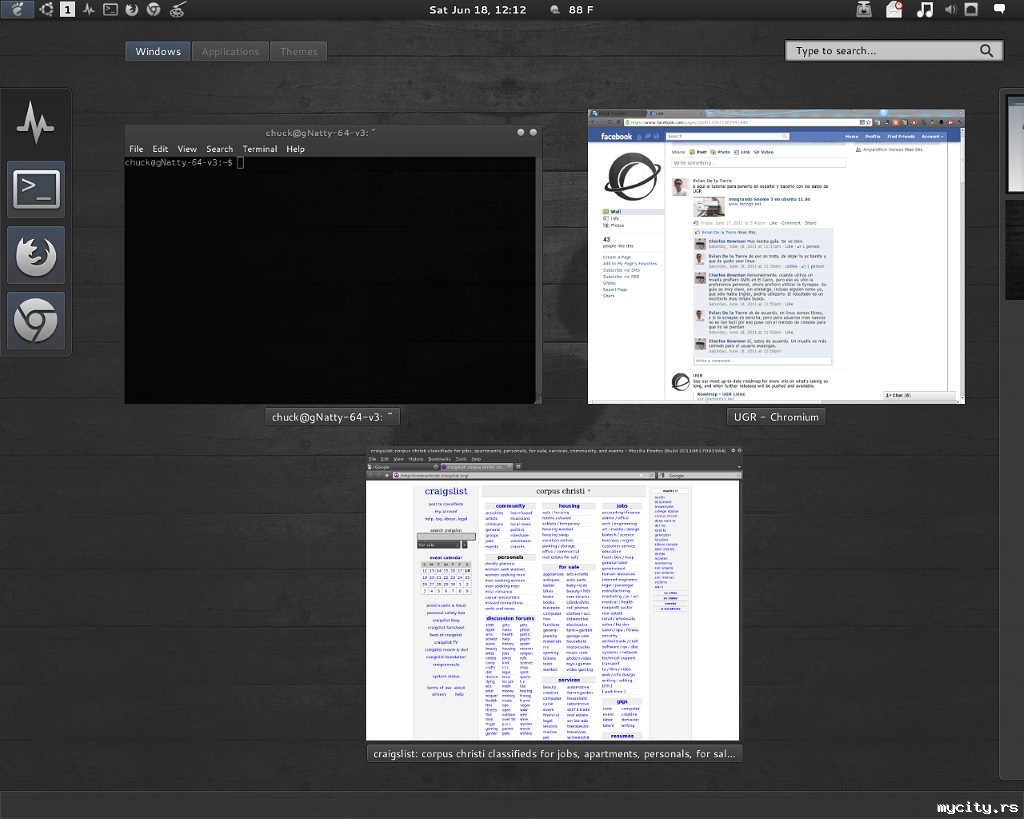Switch to the Themes tab
1024x819 pixels.
(x=299, y=51)
